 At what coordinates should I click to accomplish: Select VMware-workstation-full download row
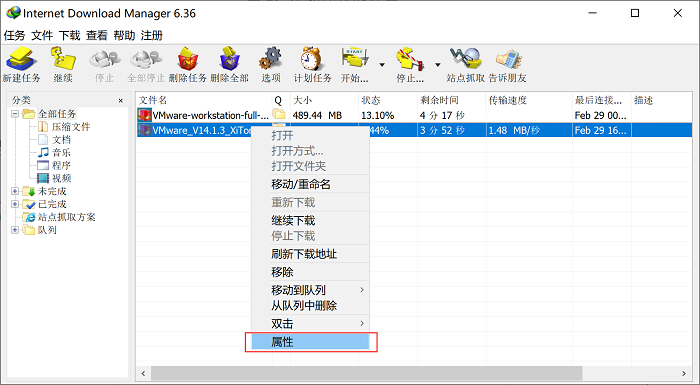click(414, 115)
